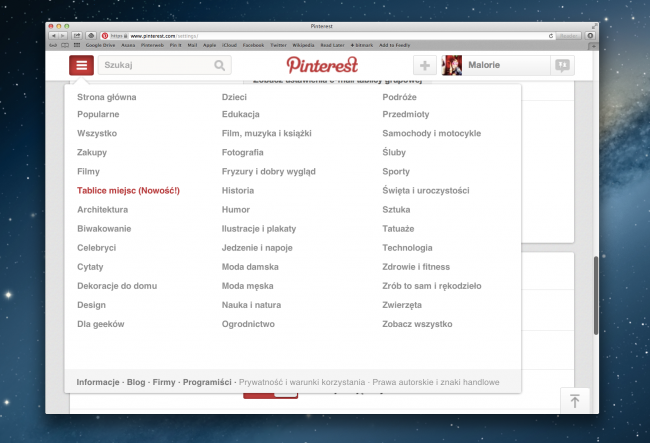Screen dimensions: 650x443
Task: Click the iCloud tabs button
Action: 91,36
